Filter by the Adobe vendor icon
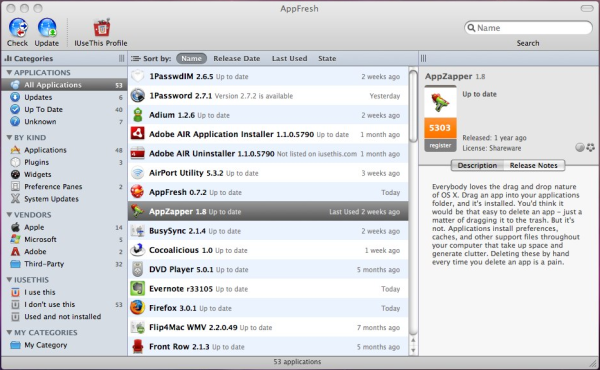Image resolution: width=600 pixels, height=370 pixels. coord(15,251)
